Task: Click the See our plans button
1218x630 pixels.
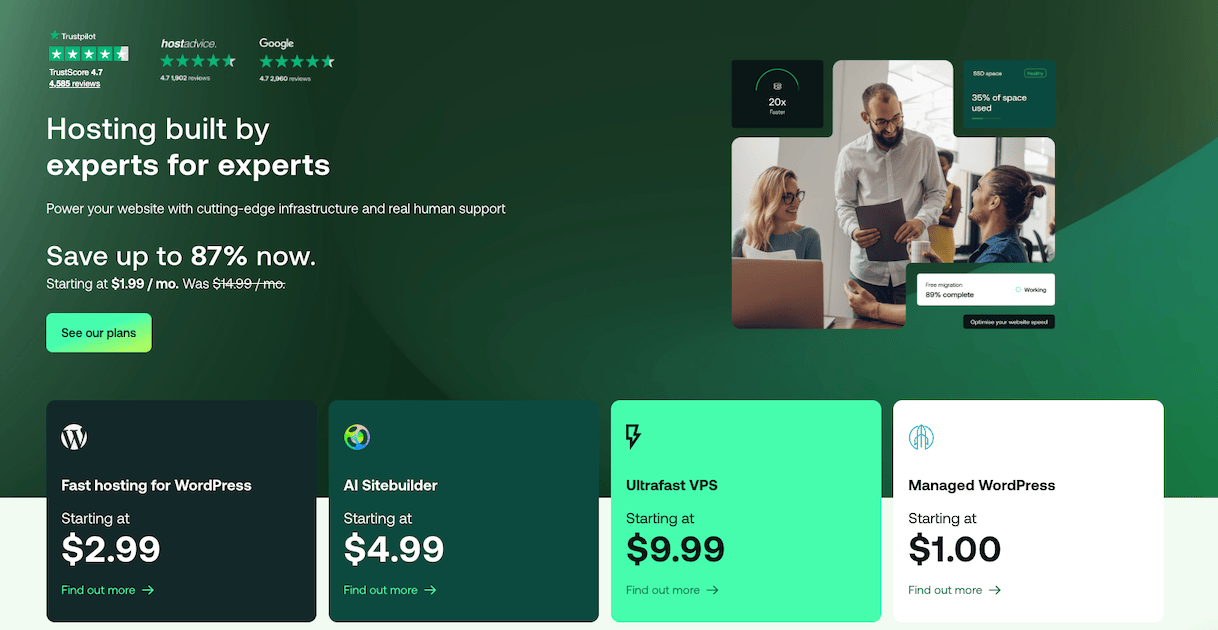Action: [99, 333]
